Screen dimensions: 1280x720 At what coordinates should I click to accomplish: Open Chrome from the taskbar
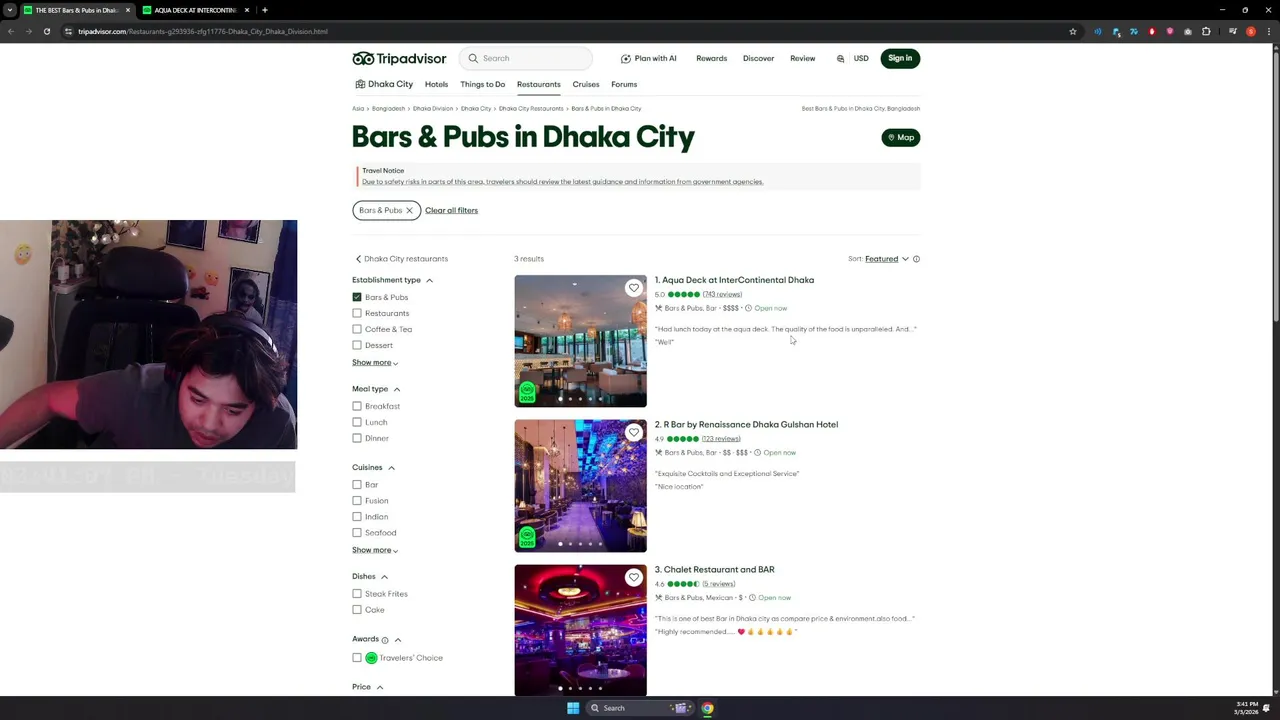[x=707, y=708]
